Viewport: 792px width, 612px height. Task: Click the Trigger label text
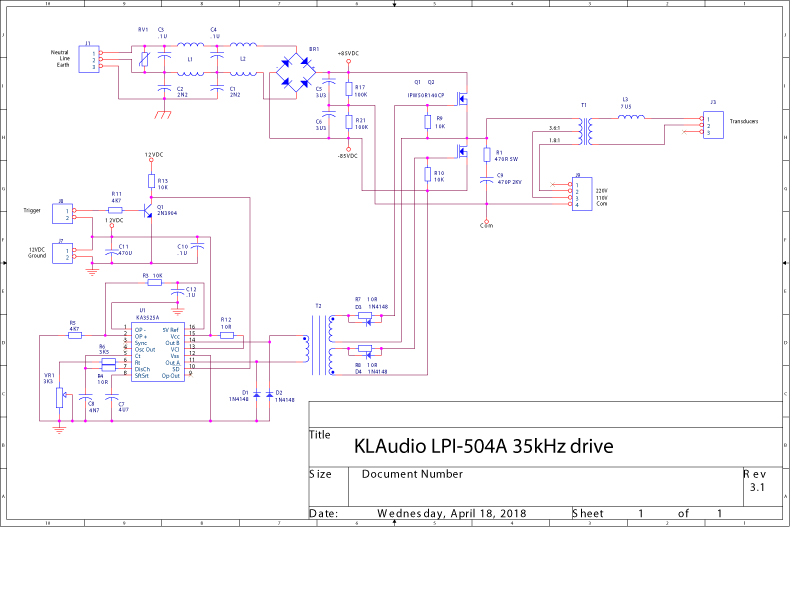(32, 210)
